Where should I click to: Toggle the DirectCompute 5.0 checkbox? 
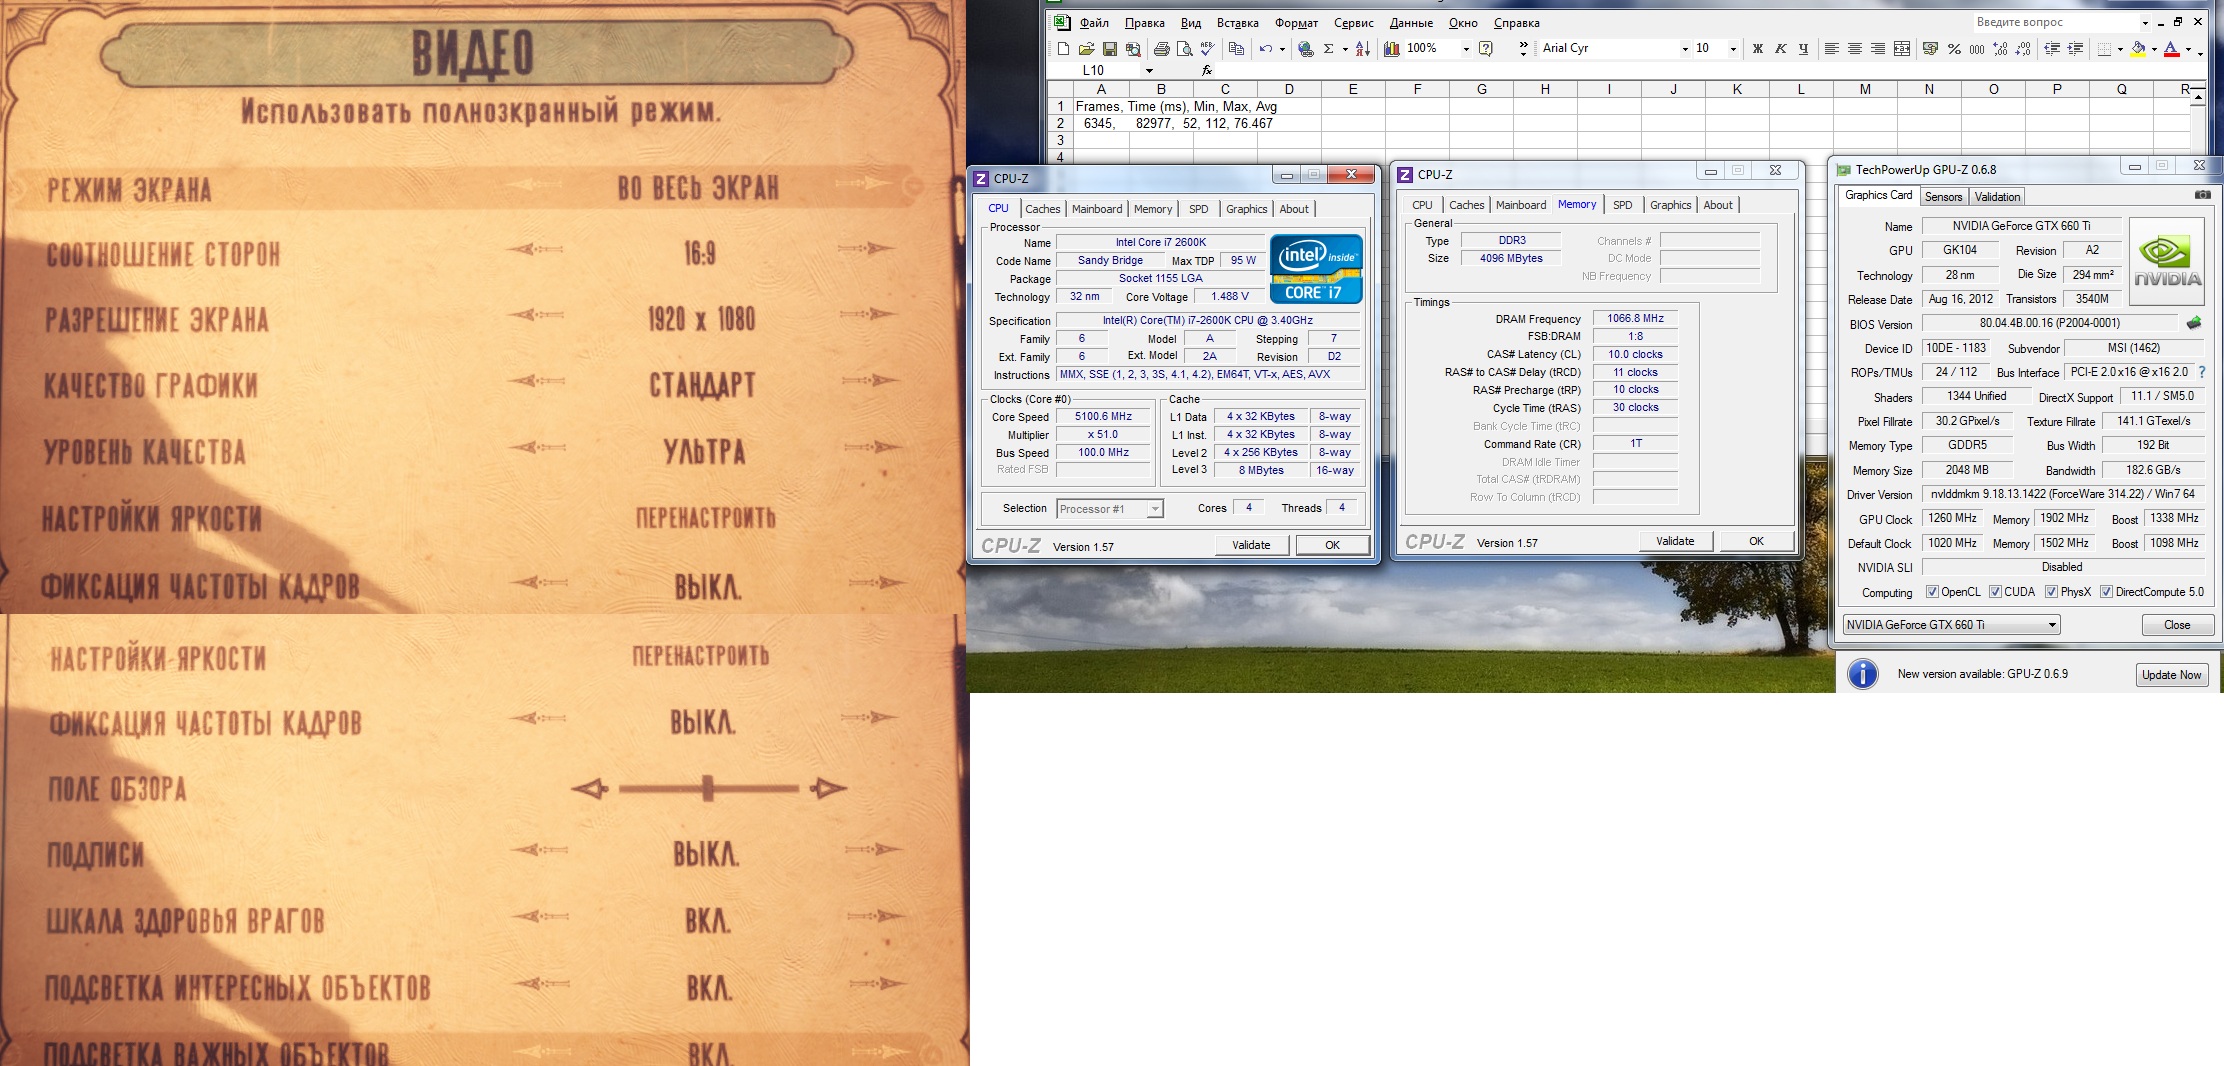(x=2106, y=592)
